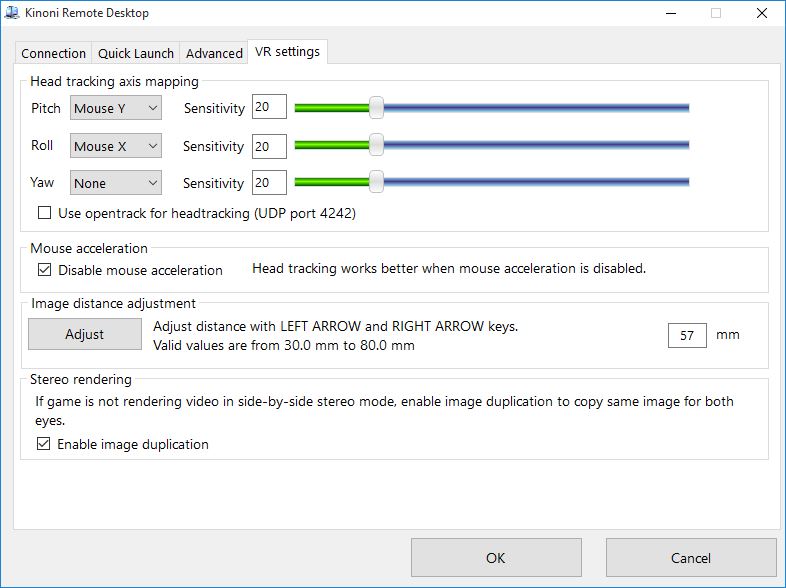Viewport: 786px width, 588px height.
Task: Open the Yaw axis mapping dropdown
Action: [116, 183]
